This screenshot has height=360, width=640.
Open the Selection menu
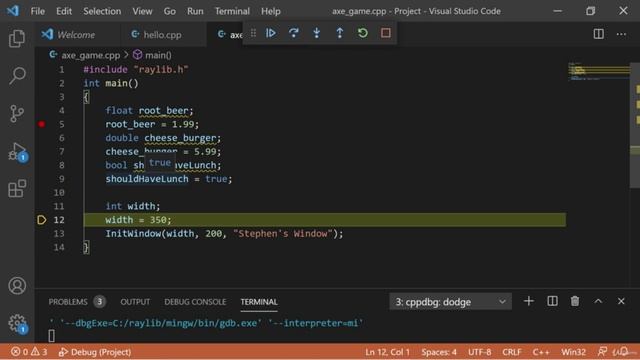(x=102, y=11)
